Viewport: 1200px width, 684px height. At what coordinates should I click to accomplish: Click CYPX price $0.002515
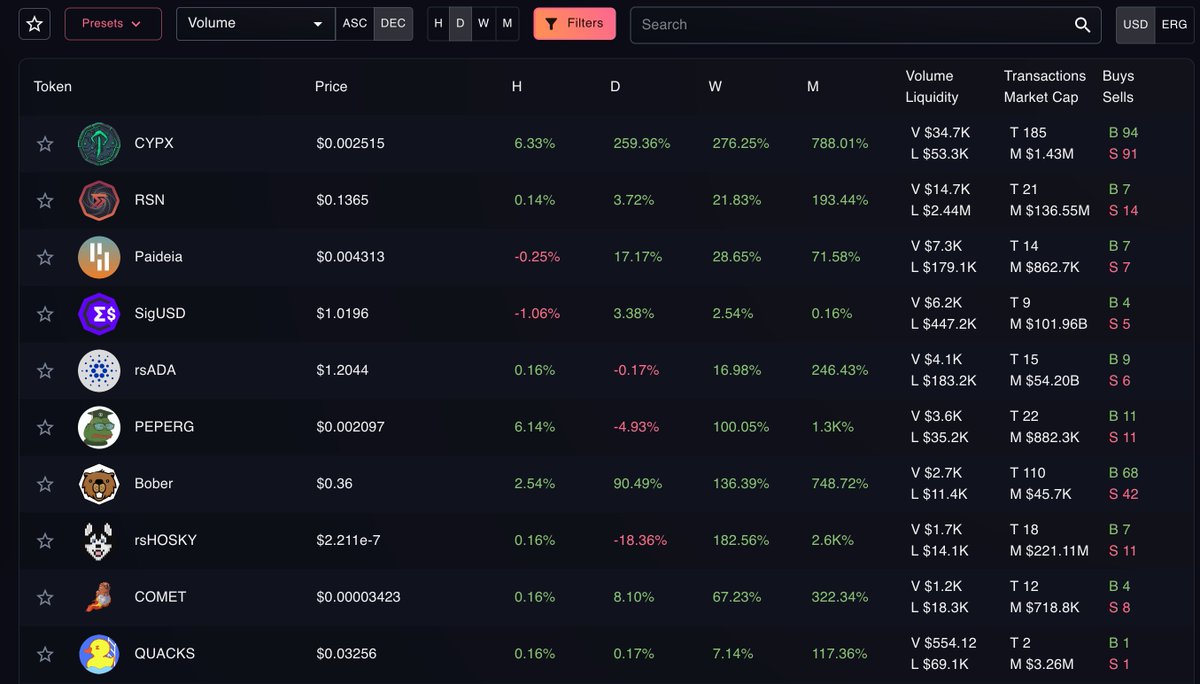tap(350, 143)
